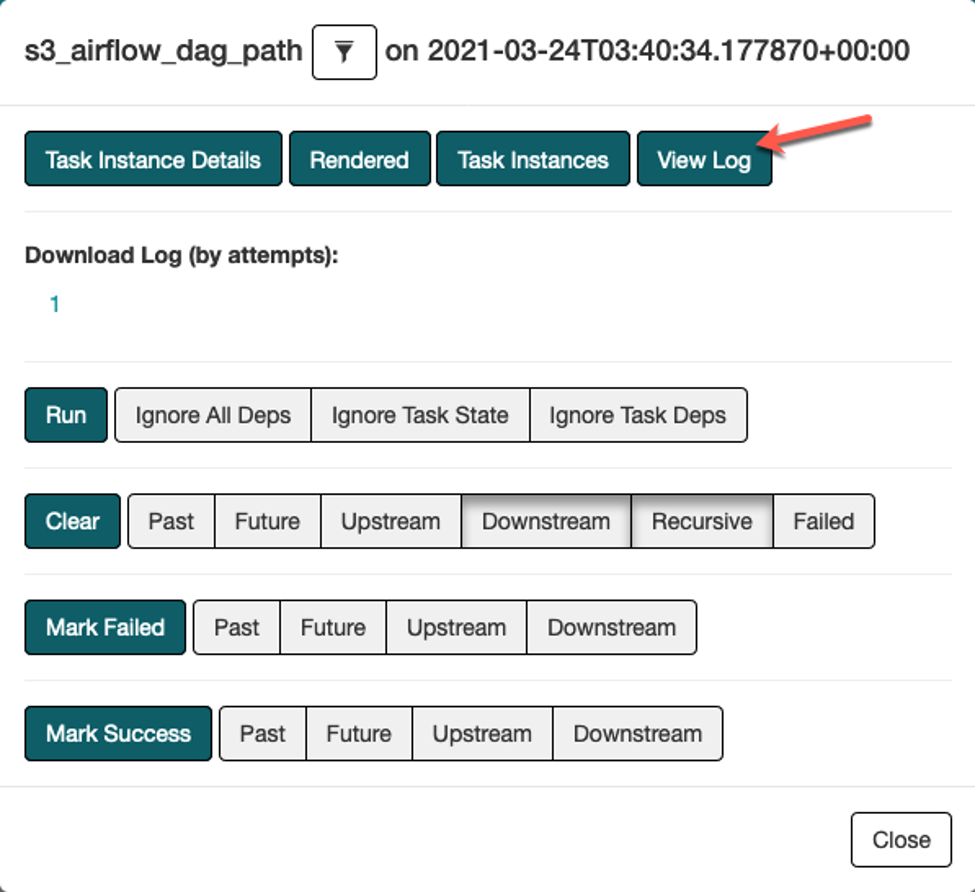Download log for attempt 1
The width and height of the screenshot is (977, 893).
(x=55, y=305)
